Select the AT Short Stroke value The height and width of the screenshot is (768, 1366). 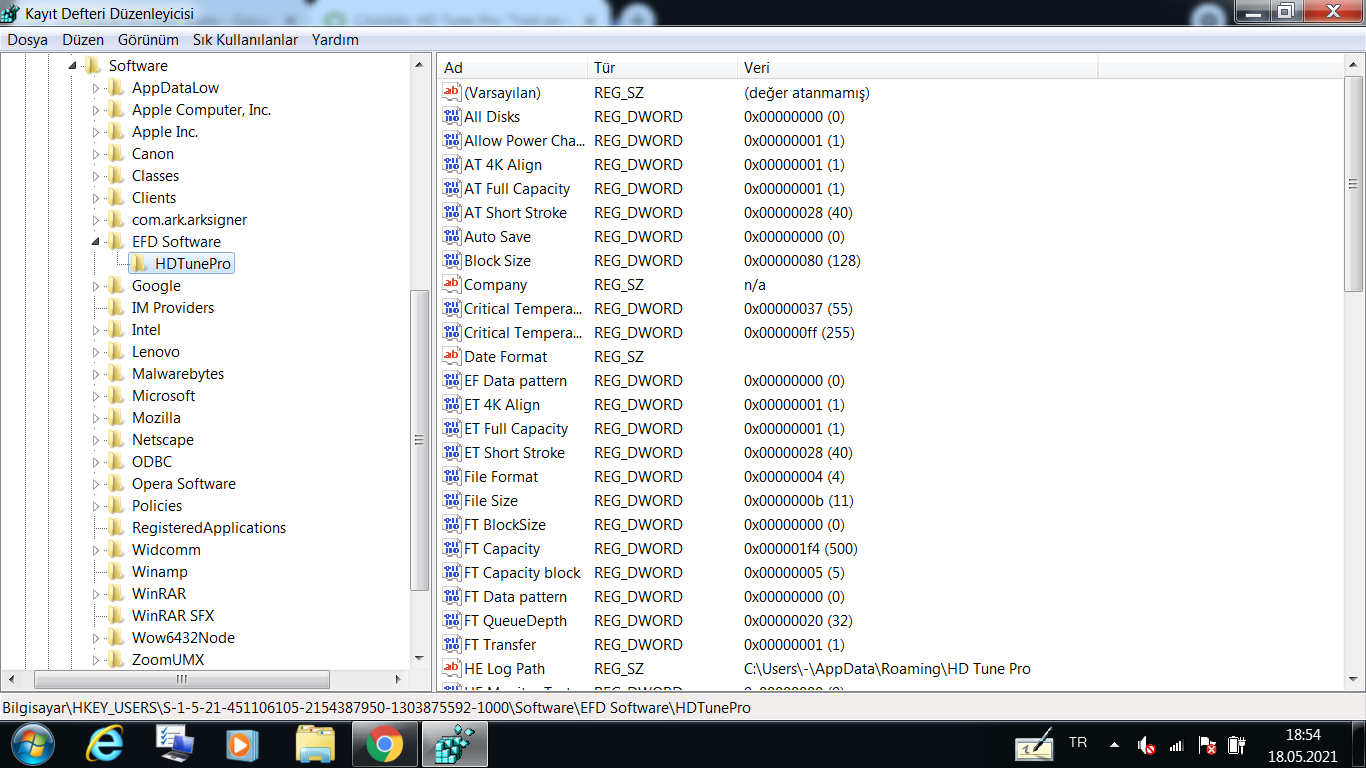(x=515, y=213)
